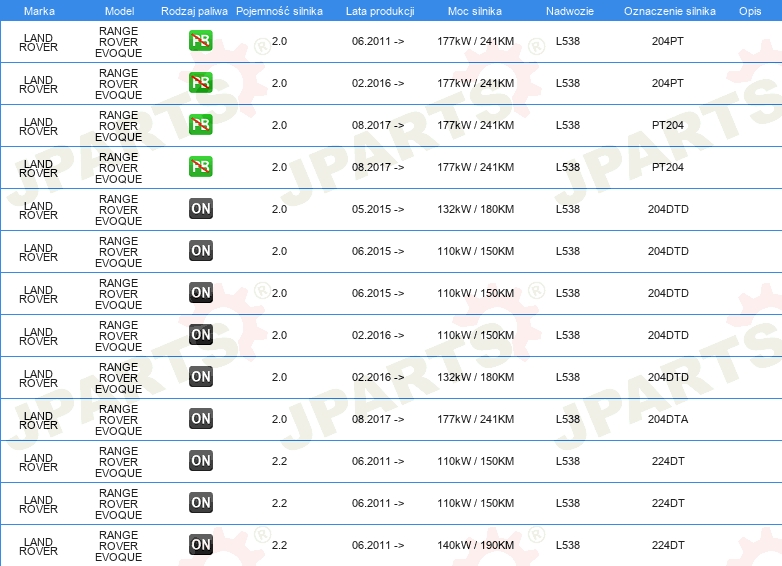Screen dimensions: 782x566
Task: Click the Model column header
Action: pos(119,11)
